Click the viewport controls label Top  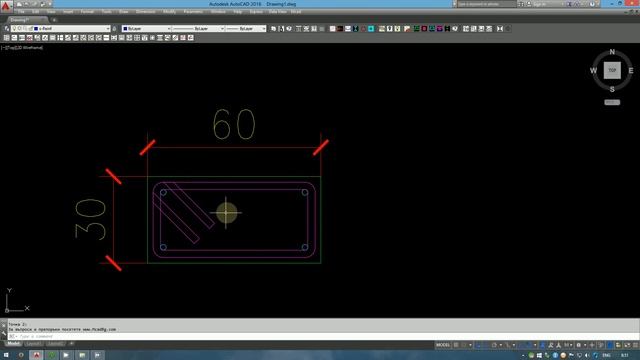pyautogui.click(x=11, y=48)
